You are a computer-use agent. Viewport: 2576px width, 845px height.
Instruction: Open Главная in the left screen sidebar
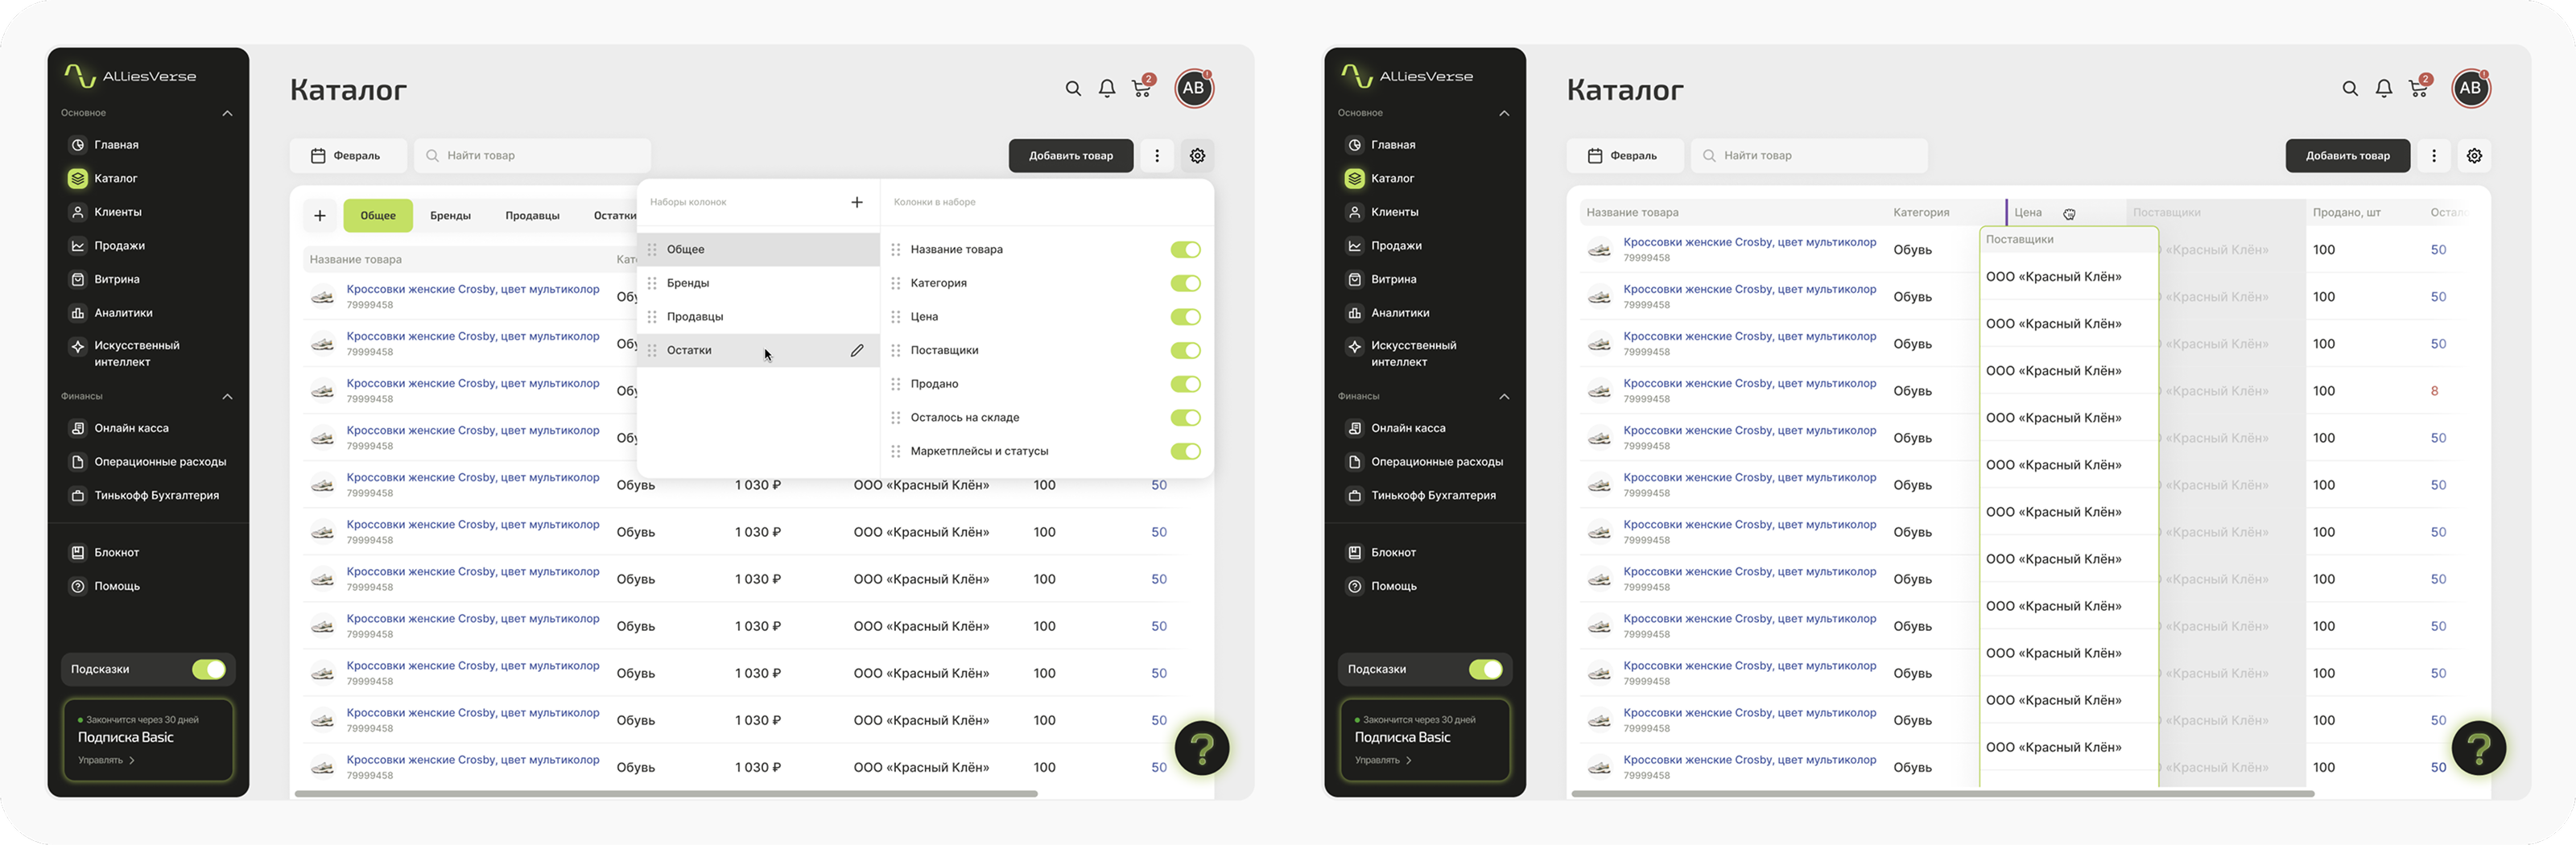(x=104, y=145)
